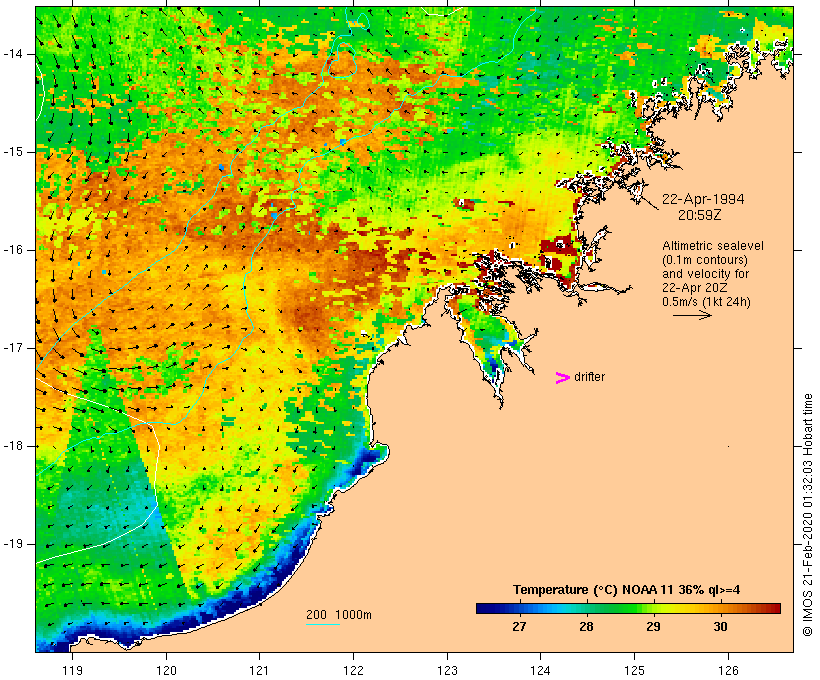Click longitude axis label 121
This screenshot has width=820, height=680.
click(259, 670)
